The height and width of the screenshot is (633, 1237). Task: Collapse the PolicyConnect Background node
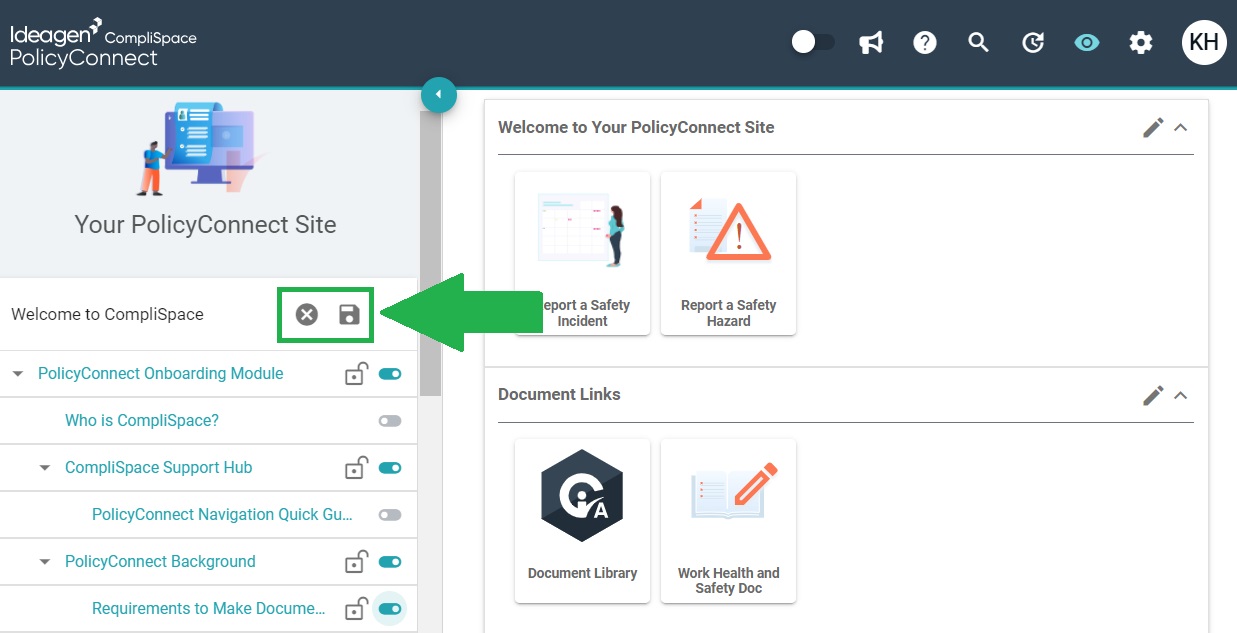coord(45,562)
